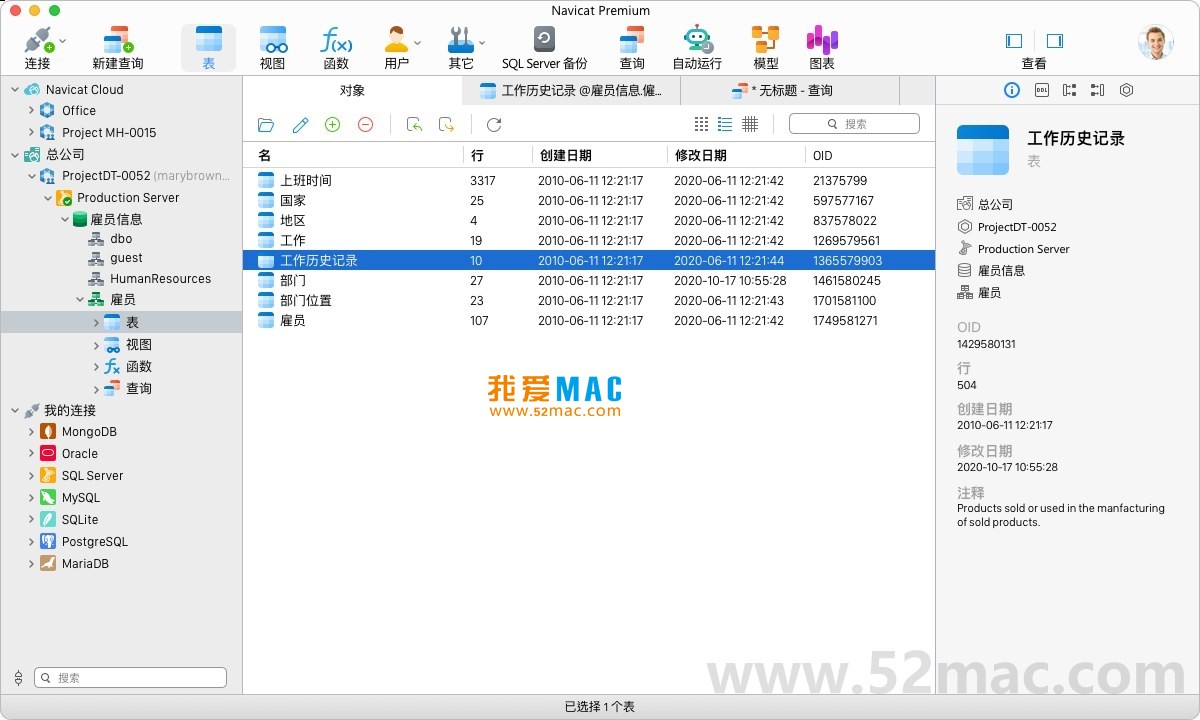Screen dimensions: 1200x720
Task: Switch object list to icon view
Action: 701,124
